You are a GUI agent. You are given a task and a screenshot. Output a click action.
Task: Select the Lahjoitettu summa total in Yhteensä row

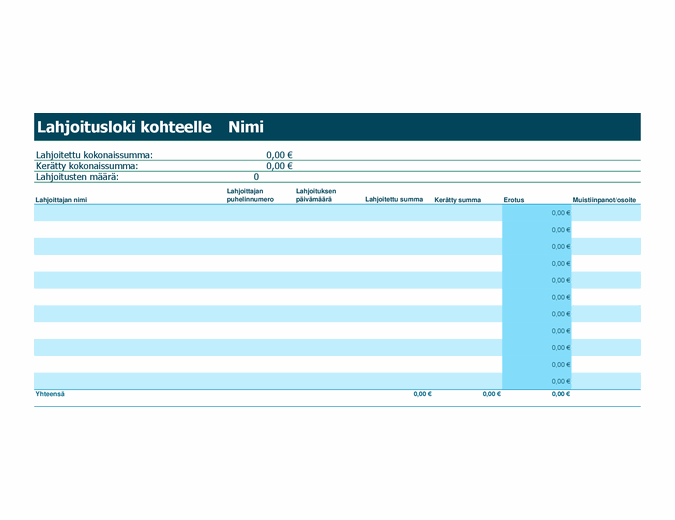[422, 394]
